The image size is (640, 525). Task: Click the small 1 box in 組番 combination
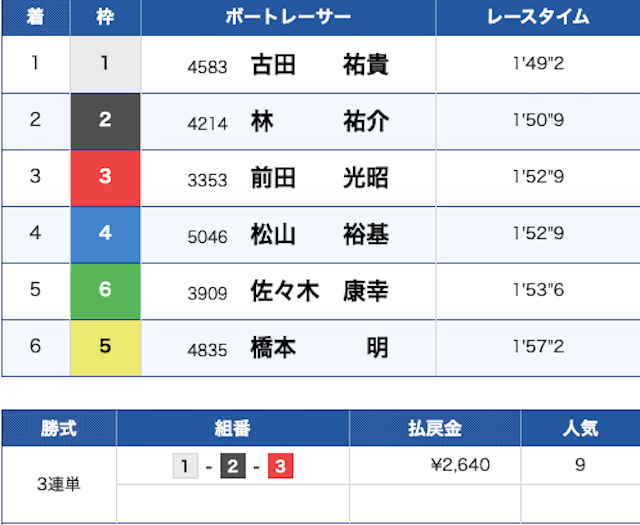[185, 466]
